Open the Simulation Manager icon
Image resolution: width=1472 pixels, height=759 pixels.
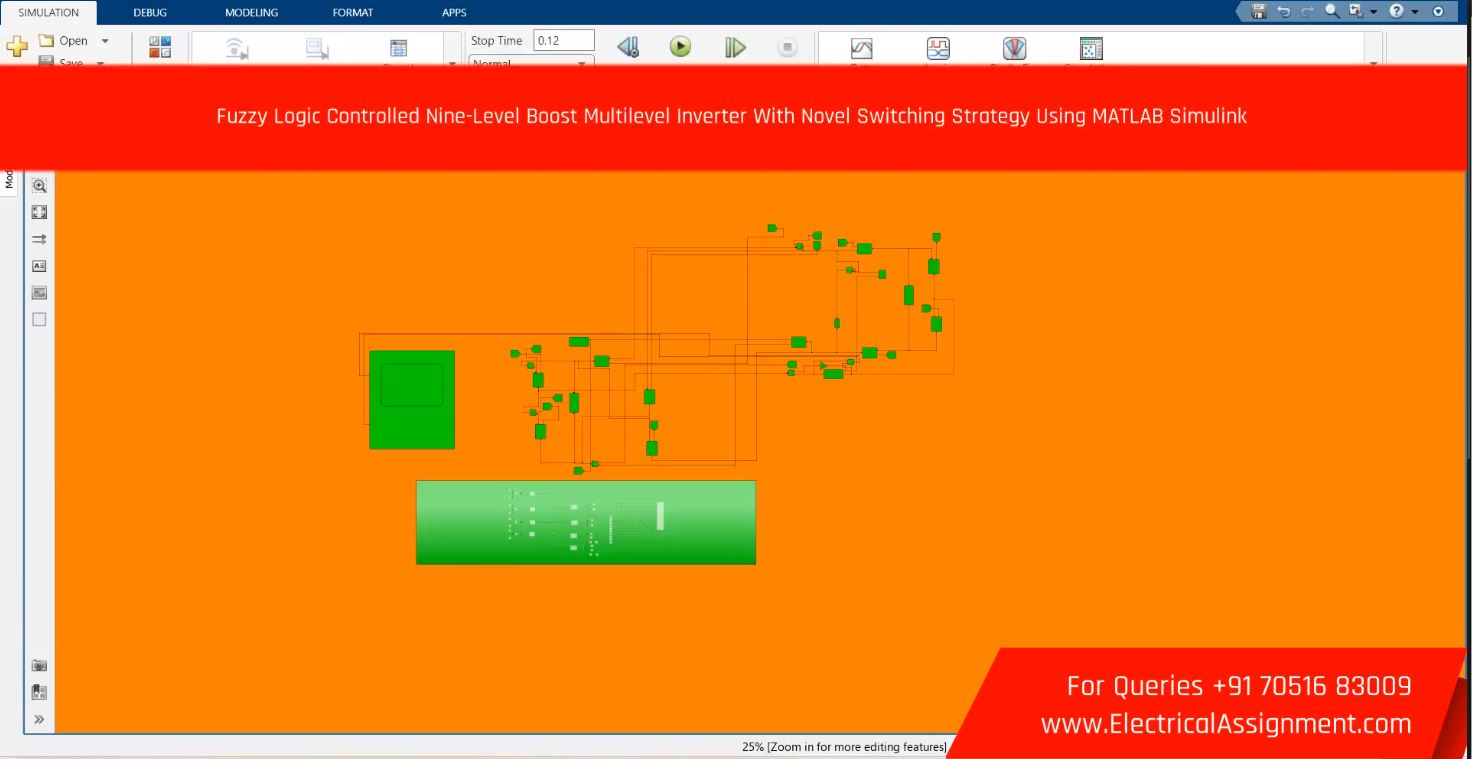(1091, 48)
